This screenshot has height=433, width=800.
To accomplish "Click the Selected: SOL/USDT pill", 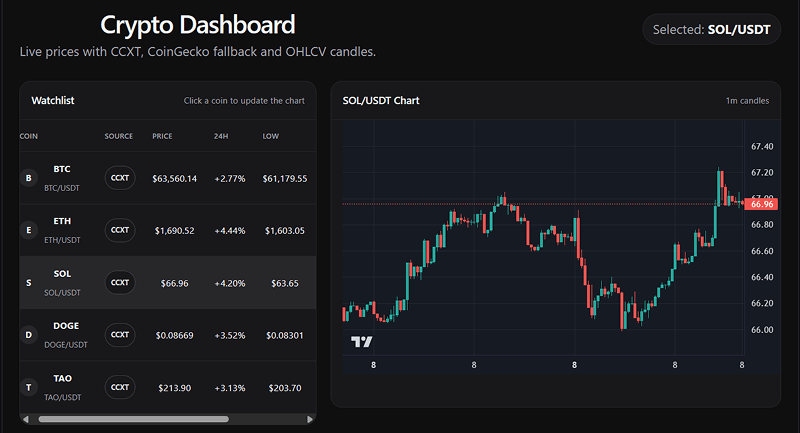I will tap(711, 30).
